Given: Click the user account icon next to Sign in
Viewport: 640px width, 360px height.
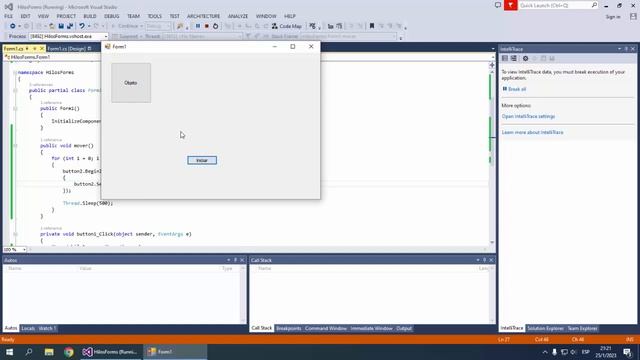Looking at the screenshot, I should (x=633, y=16).
